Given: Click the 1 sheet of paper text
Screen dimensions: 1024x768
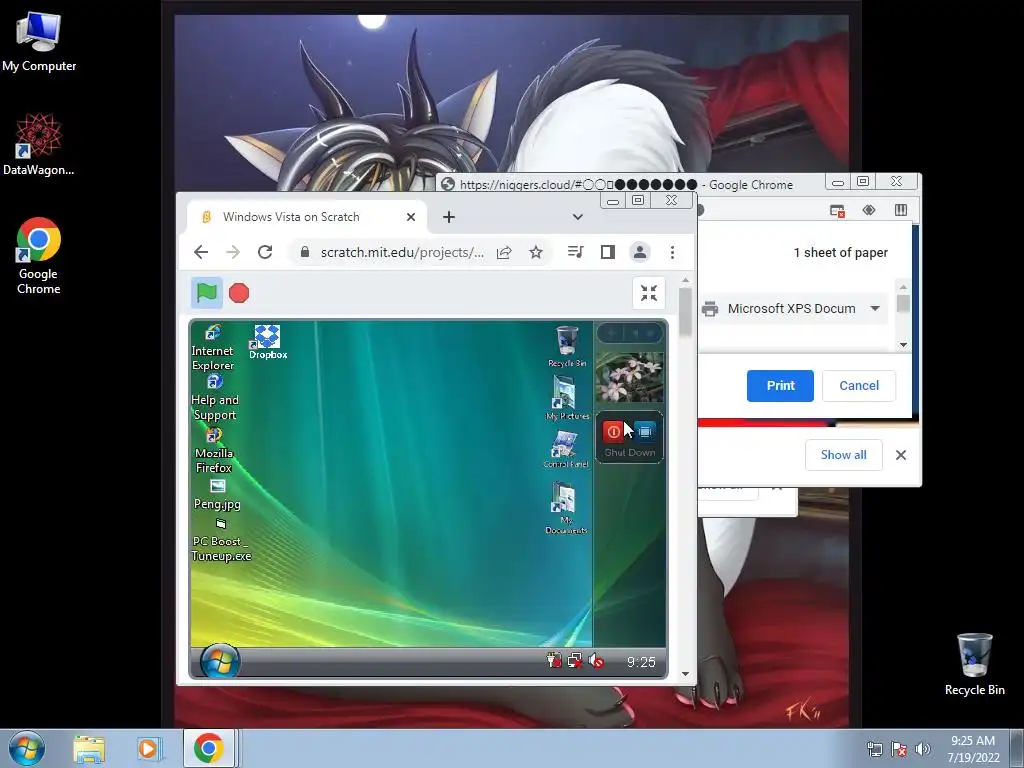Looking at the screenshot, I should pos(840,253).
